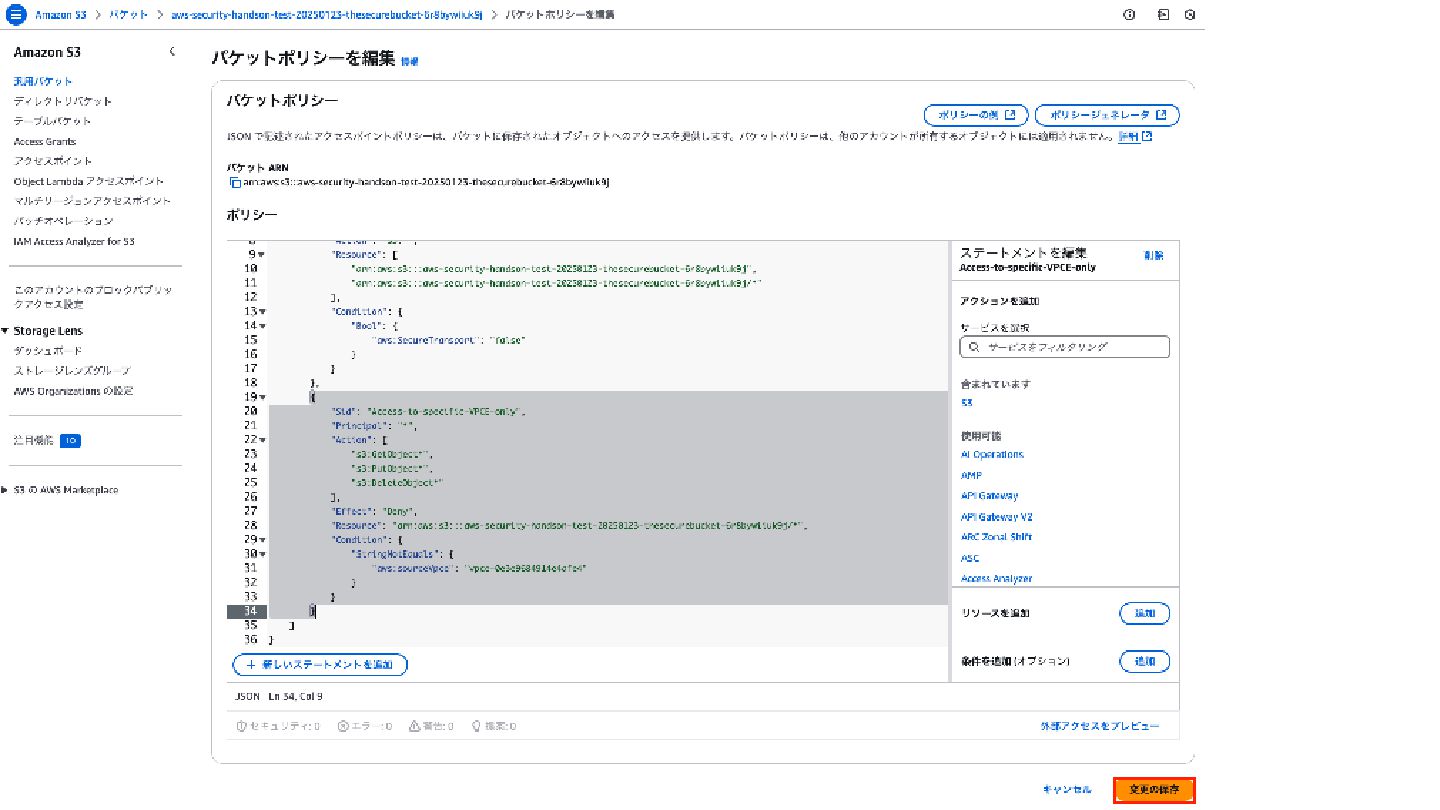Click 追加 button for リソースを追加
The width and height of the screenshot is (1440, 810).
click(1144, 613)
